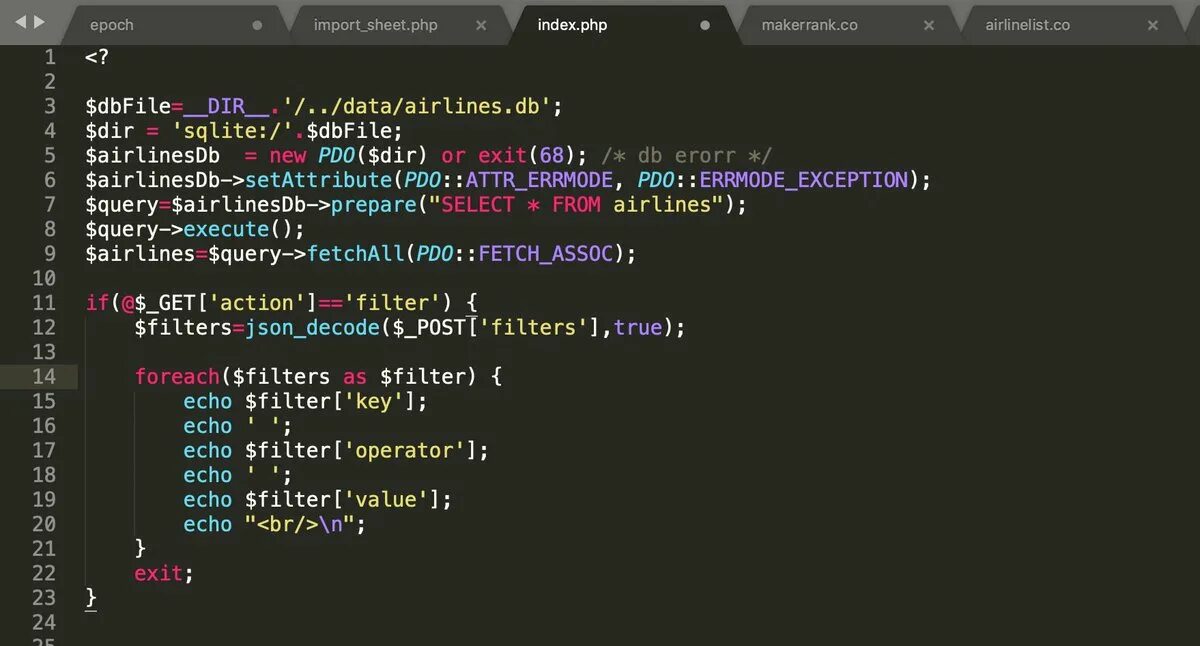The width and height of the screenshot is (1200, 646).
Task: Click line number 17 in gutter
Action: (x=44, y=450)
